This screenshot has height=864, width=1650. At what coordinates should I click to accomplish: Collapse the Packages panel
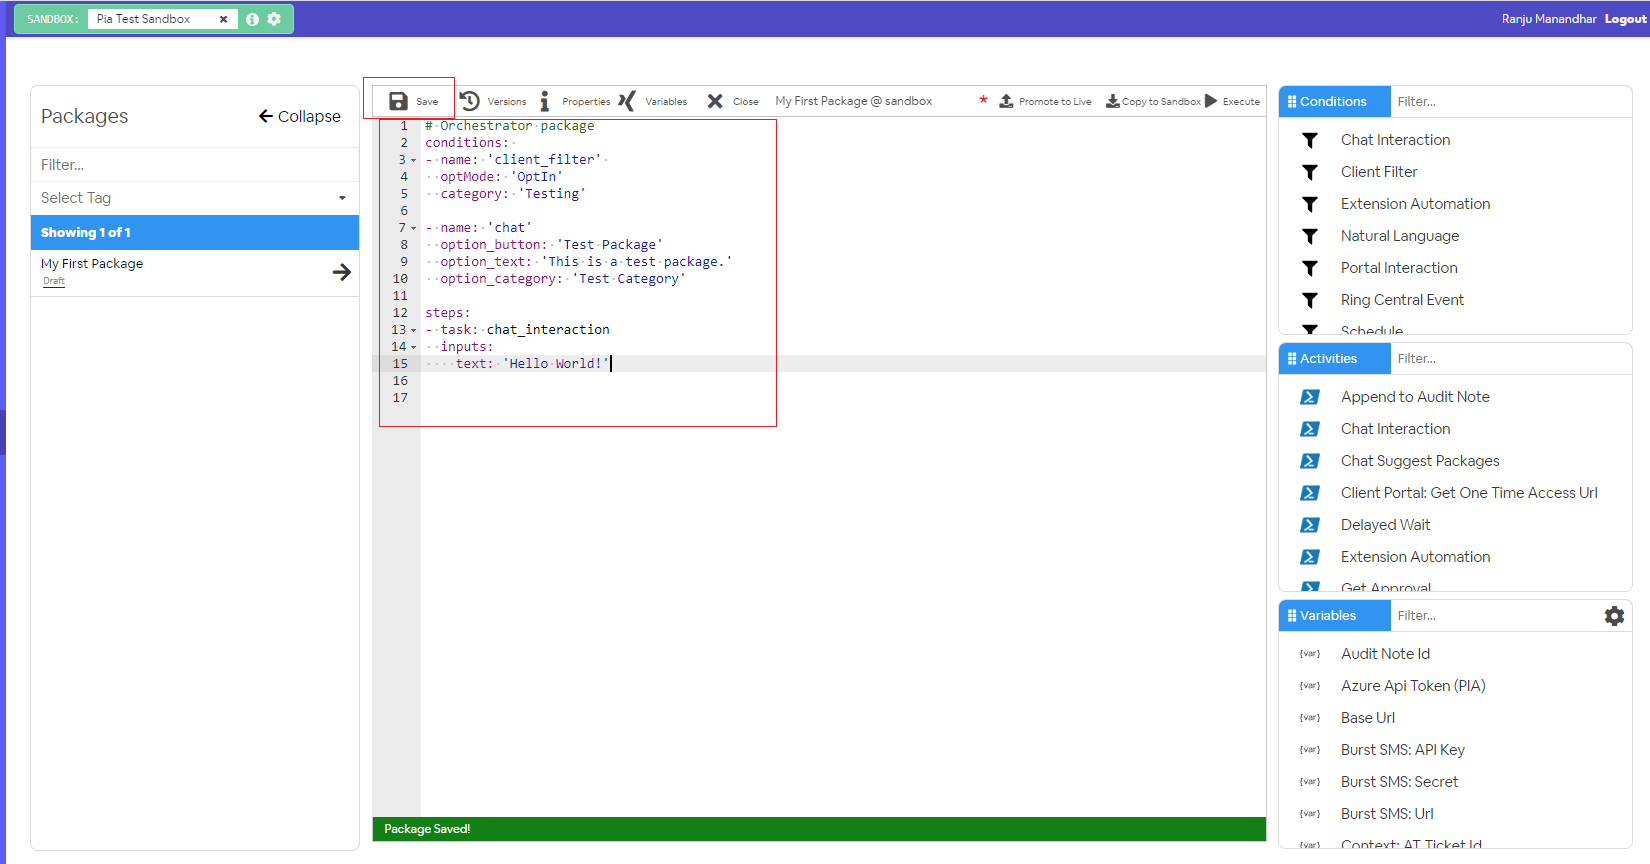[x=300, y=116]
